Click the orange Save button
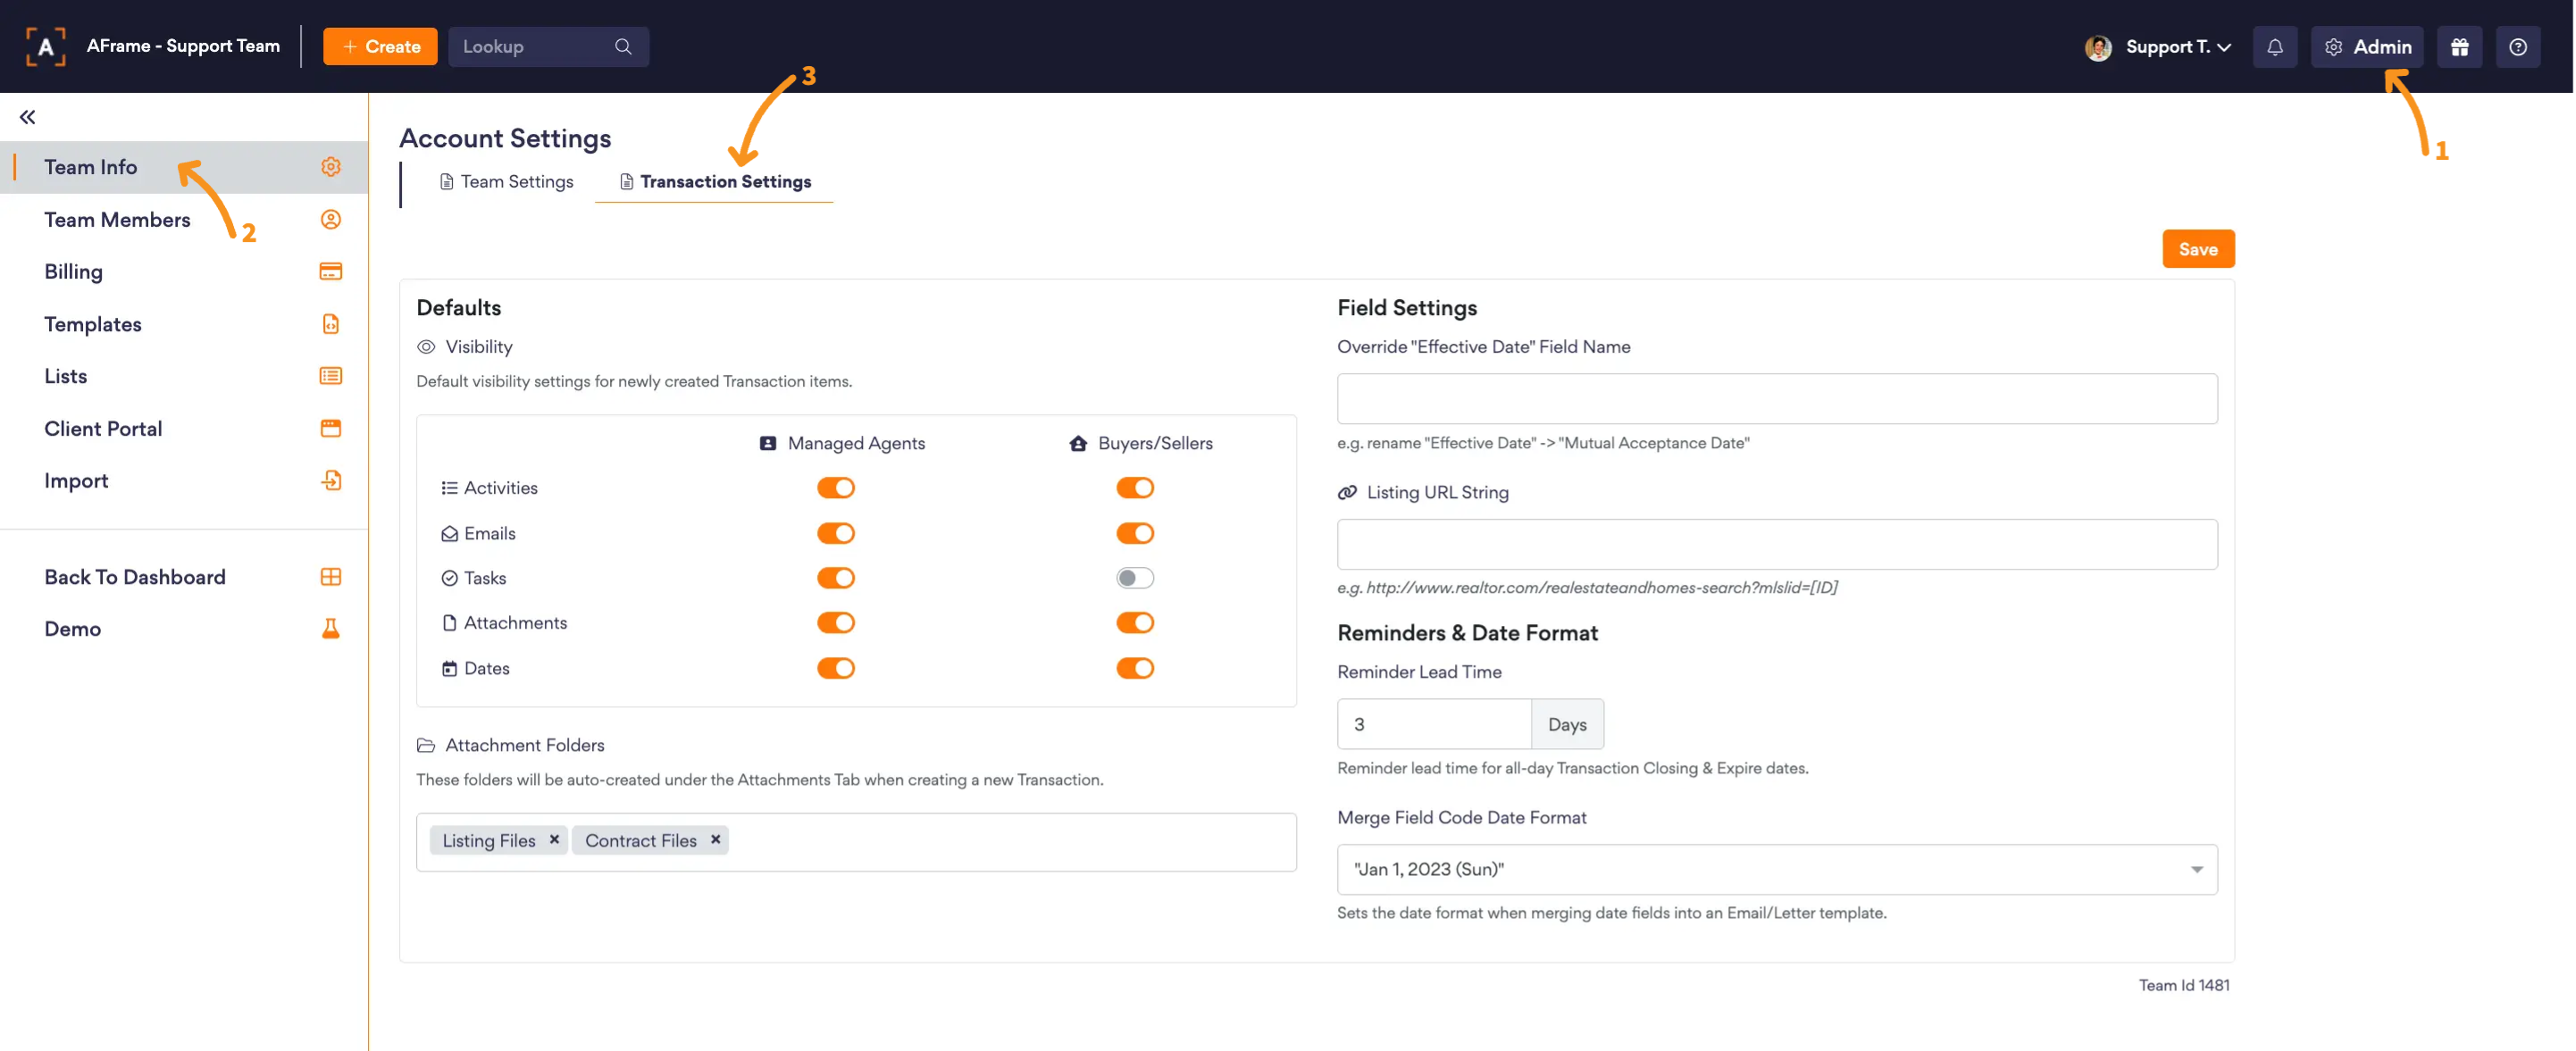This screenshot has height=1051, width=2576. [2197, 249]
